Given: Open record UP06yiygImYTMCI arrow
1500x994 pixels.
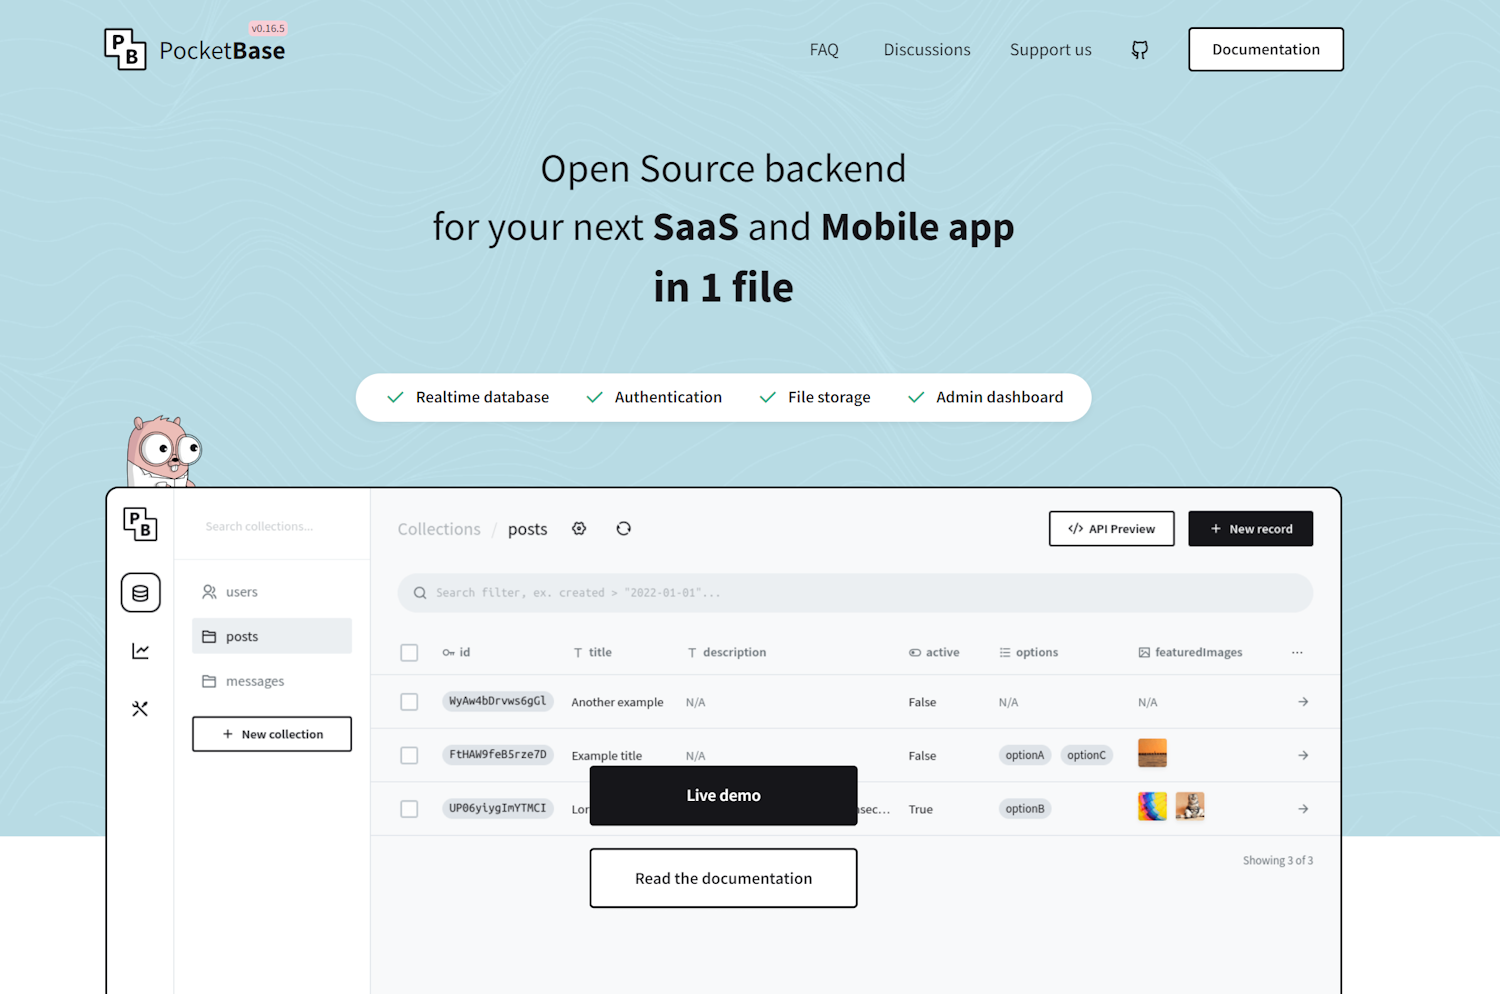Looking at the screenshot, I should [x=1303, y=809].
